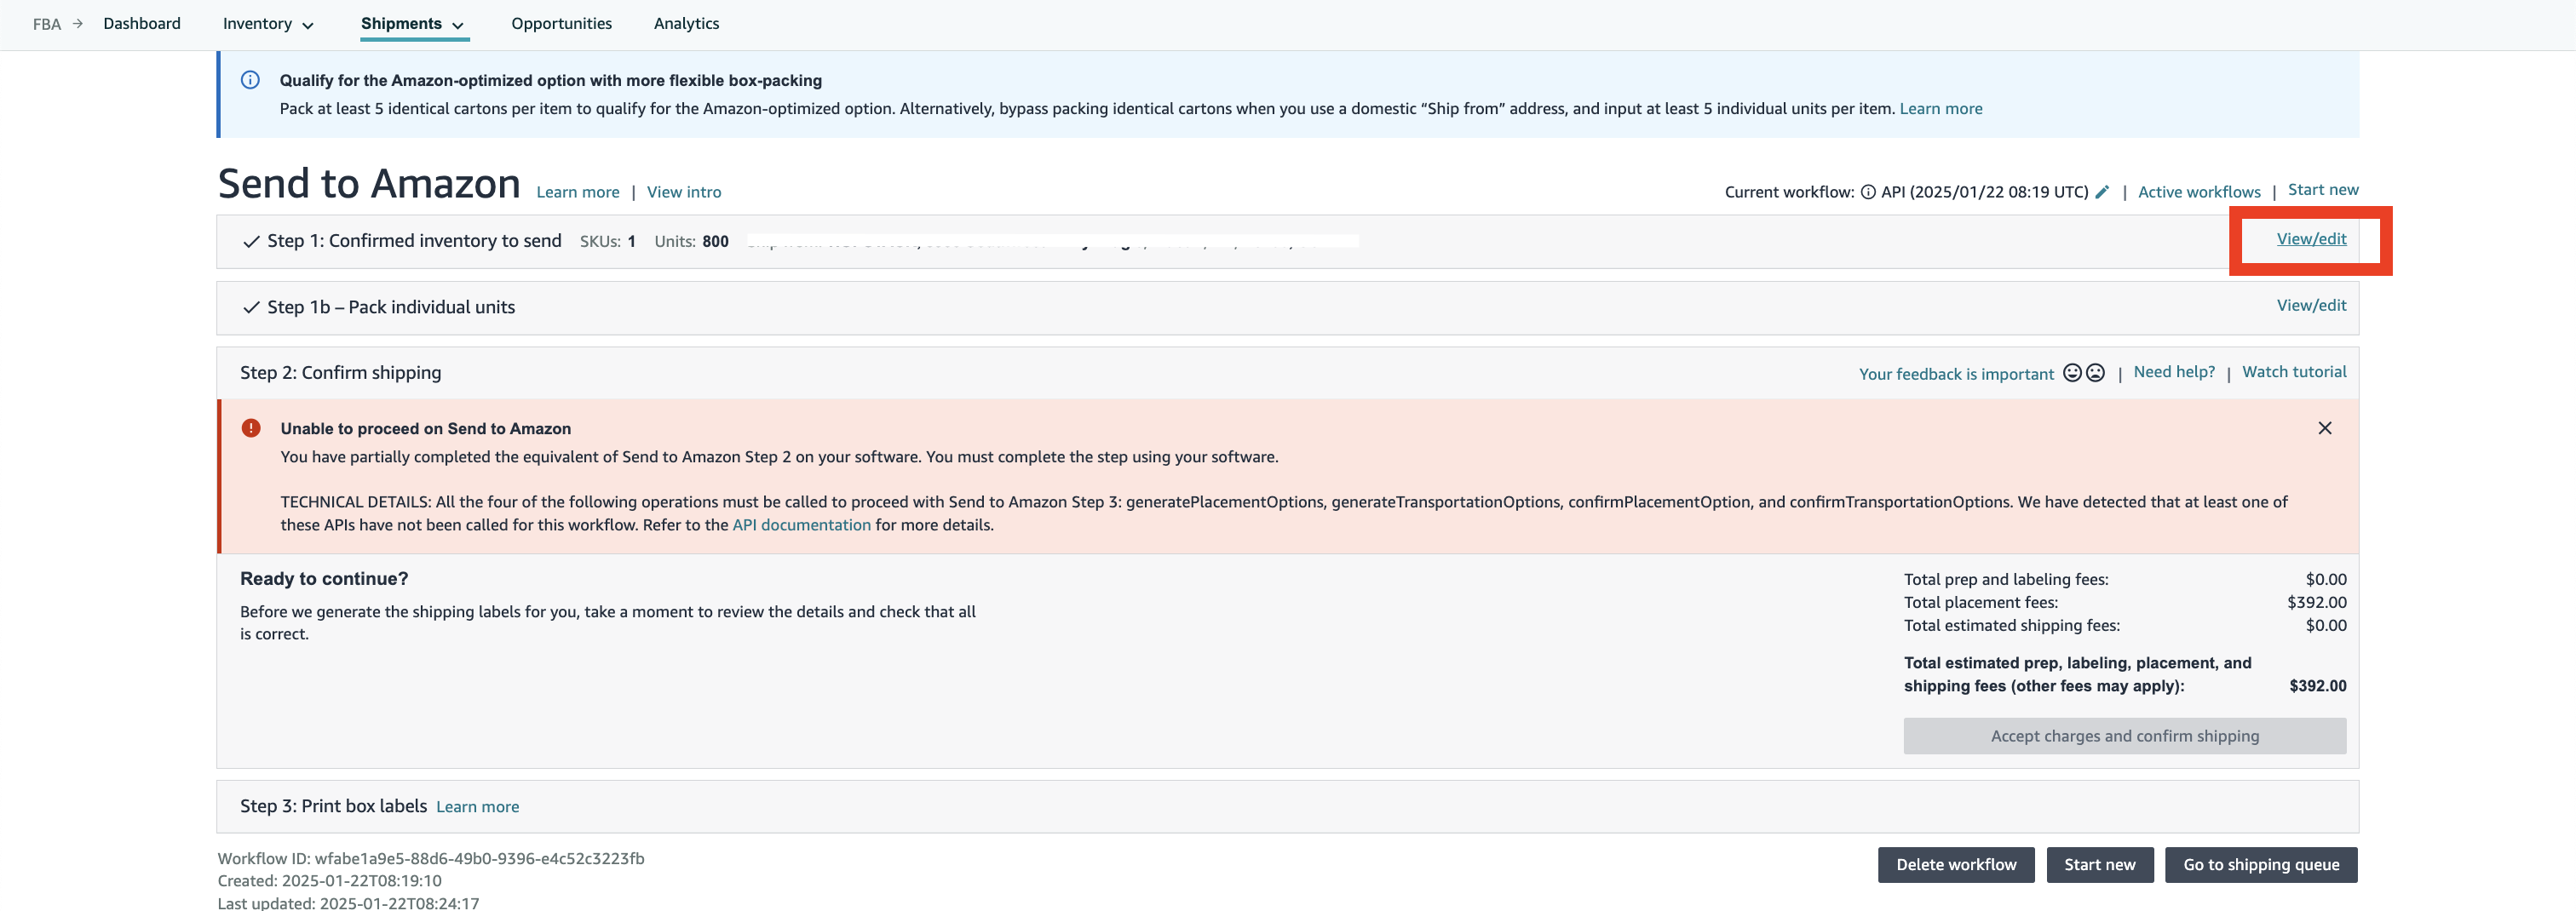Dismiss the error banner with X icon
The image size is (2576, 911).
click(x=2324, y=428)
